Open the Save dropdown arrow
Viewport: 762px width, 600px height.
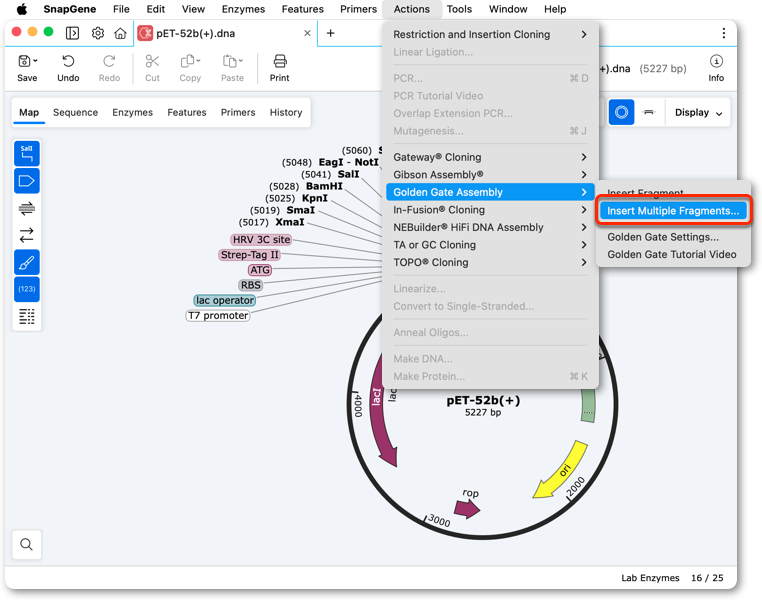coord(35,61)
